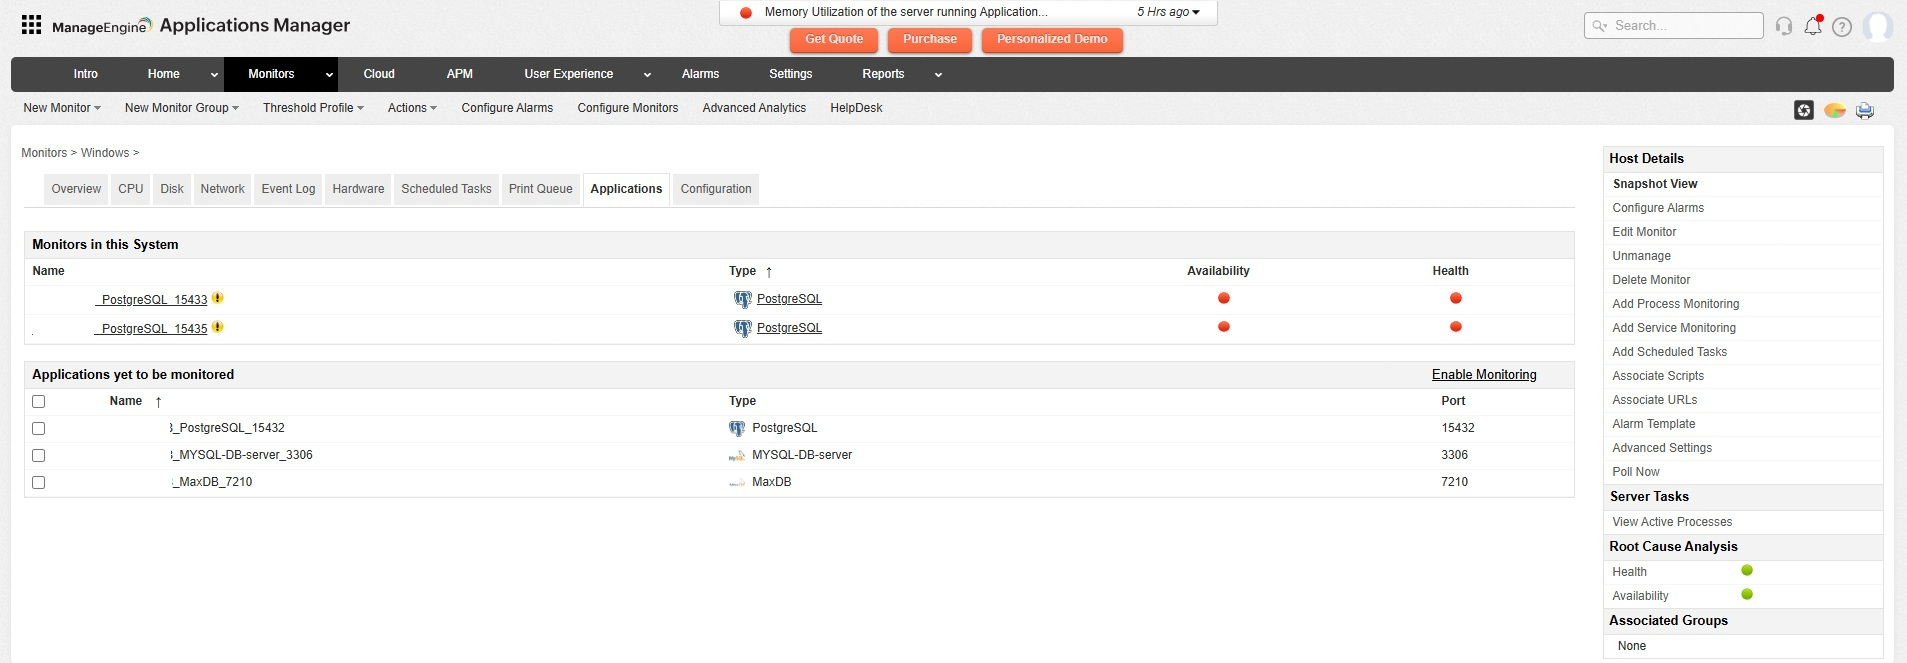Click the Delete Monitor link
Screen dimensions: 1907x663
pos(1651,280)
